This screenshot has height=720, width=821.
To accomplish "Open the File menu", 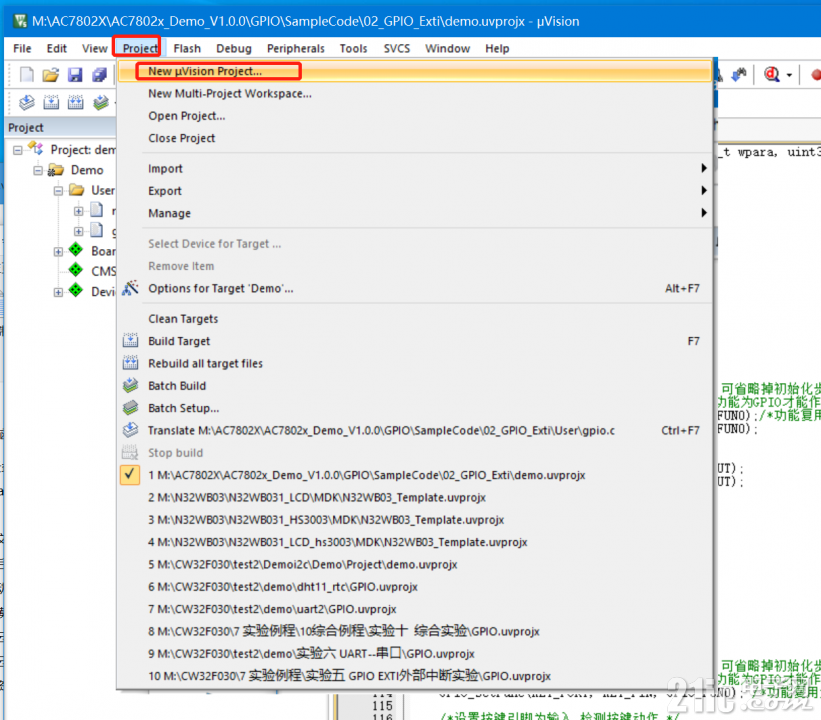I will click(22, 48).
